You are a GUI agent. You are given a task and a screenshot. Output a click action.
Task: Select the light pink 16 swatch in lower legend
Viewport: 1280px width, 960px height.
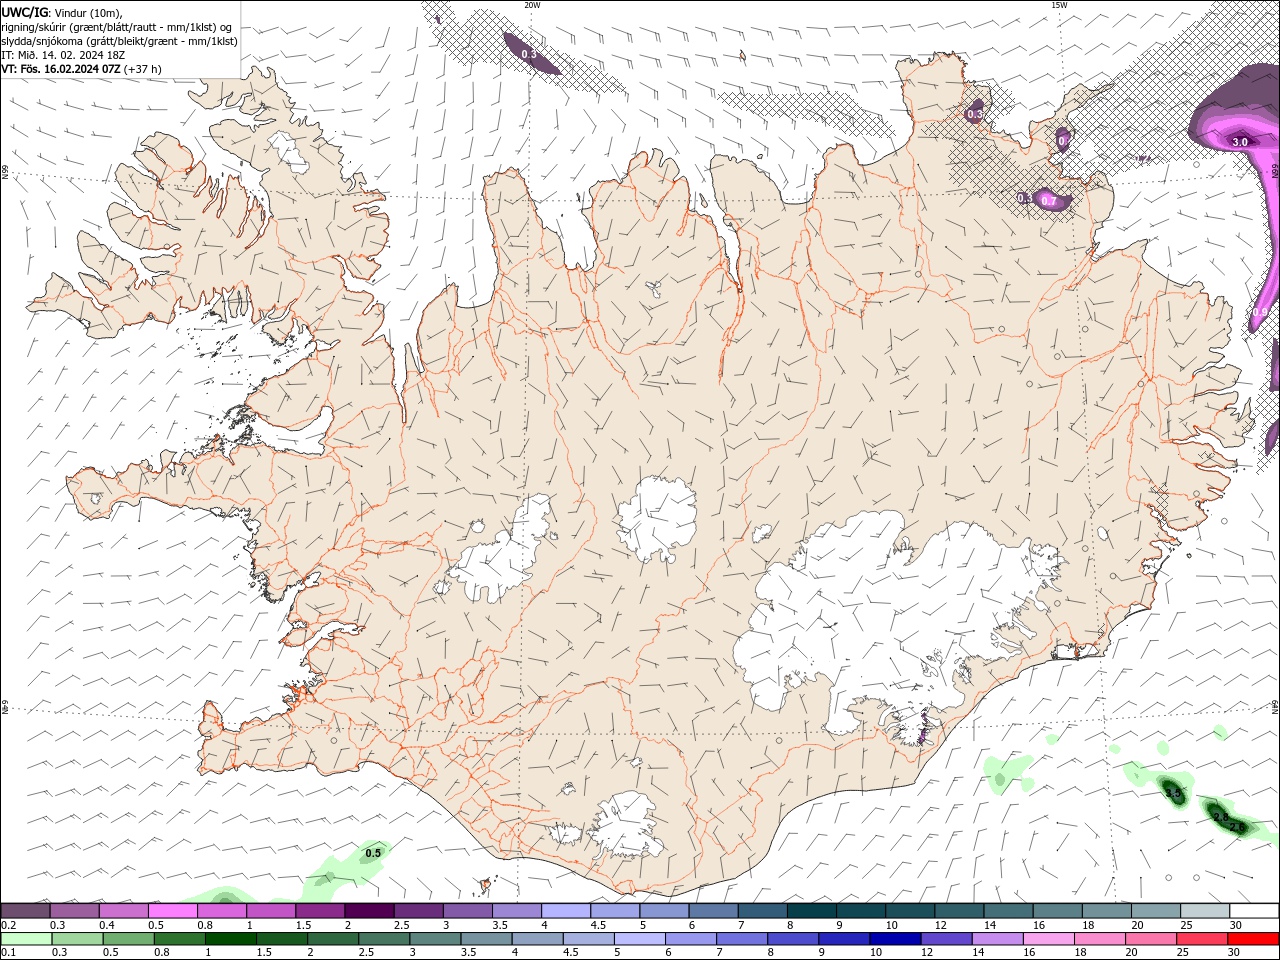click(1049, 939)
